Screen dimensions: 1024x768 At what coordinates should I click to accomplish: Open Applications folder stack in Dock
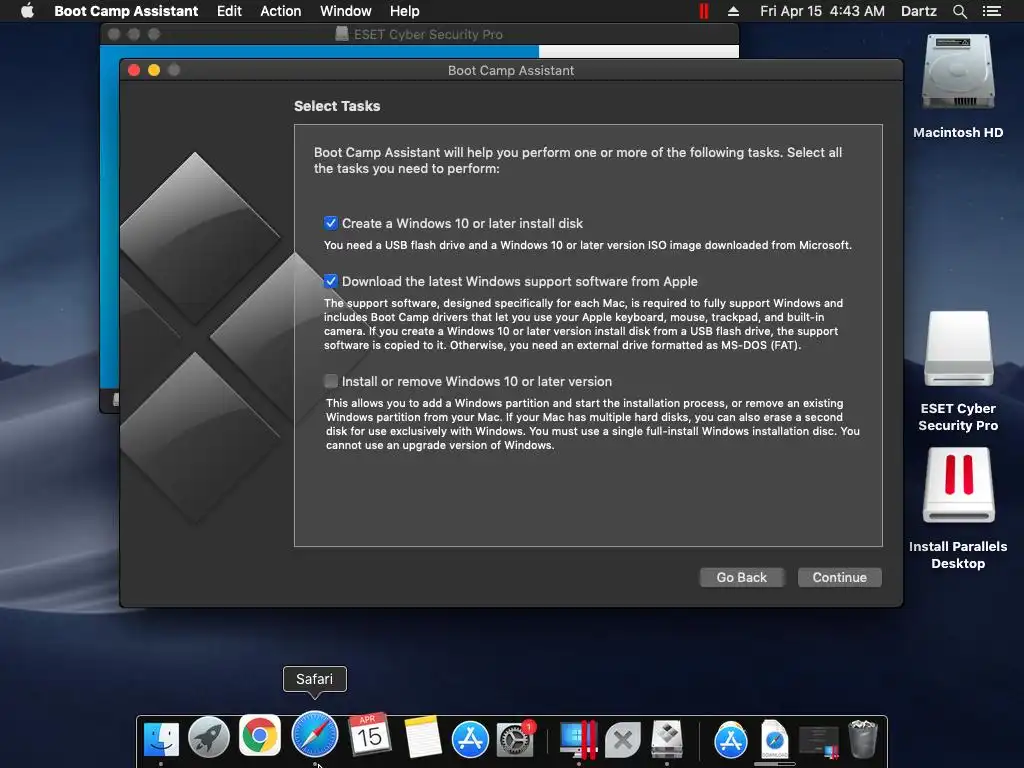pyautogui.click(x=730, y=740)
